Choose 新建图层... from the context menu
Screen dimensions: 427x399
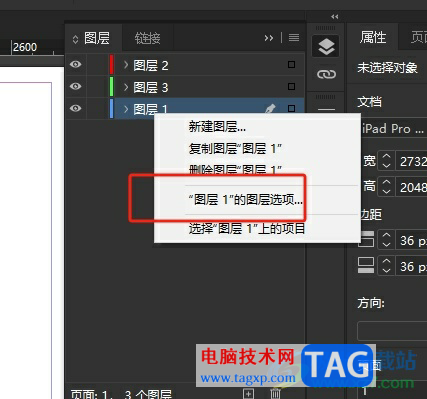coord(217,127)
